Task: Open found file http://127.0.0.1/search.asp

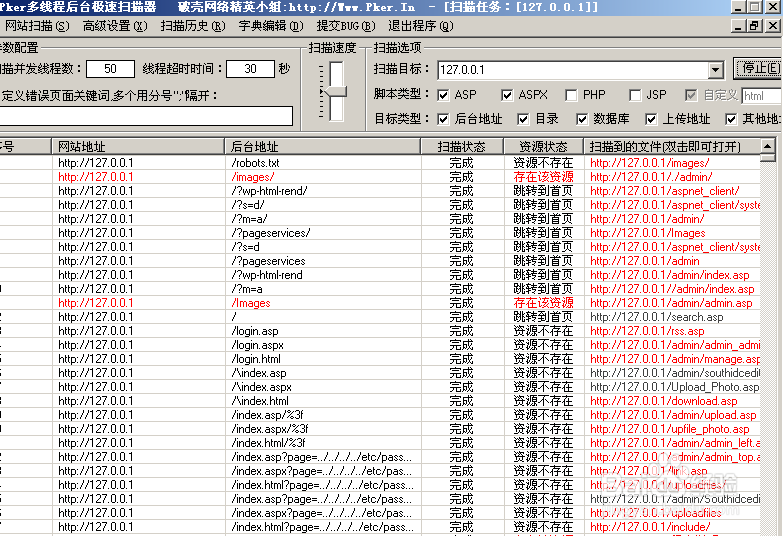Action: 657,317
